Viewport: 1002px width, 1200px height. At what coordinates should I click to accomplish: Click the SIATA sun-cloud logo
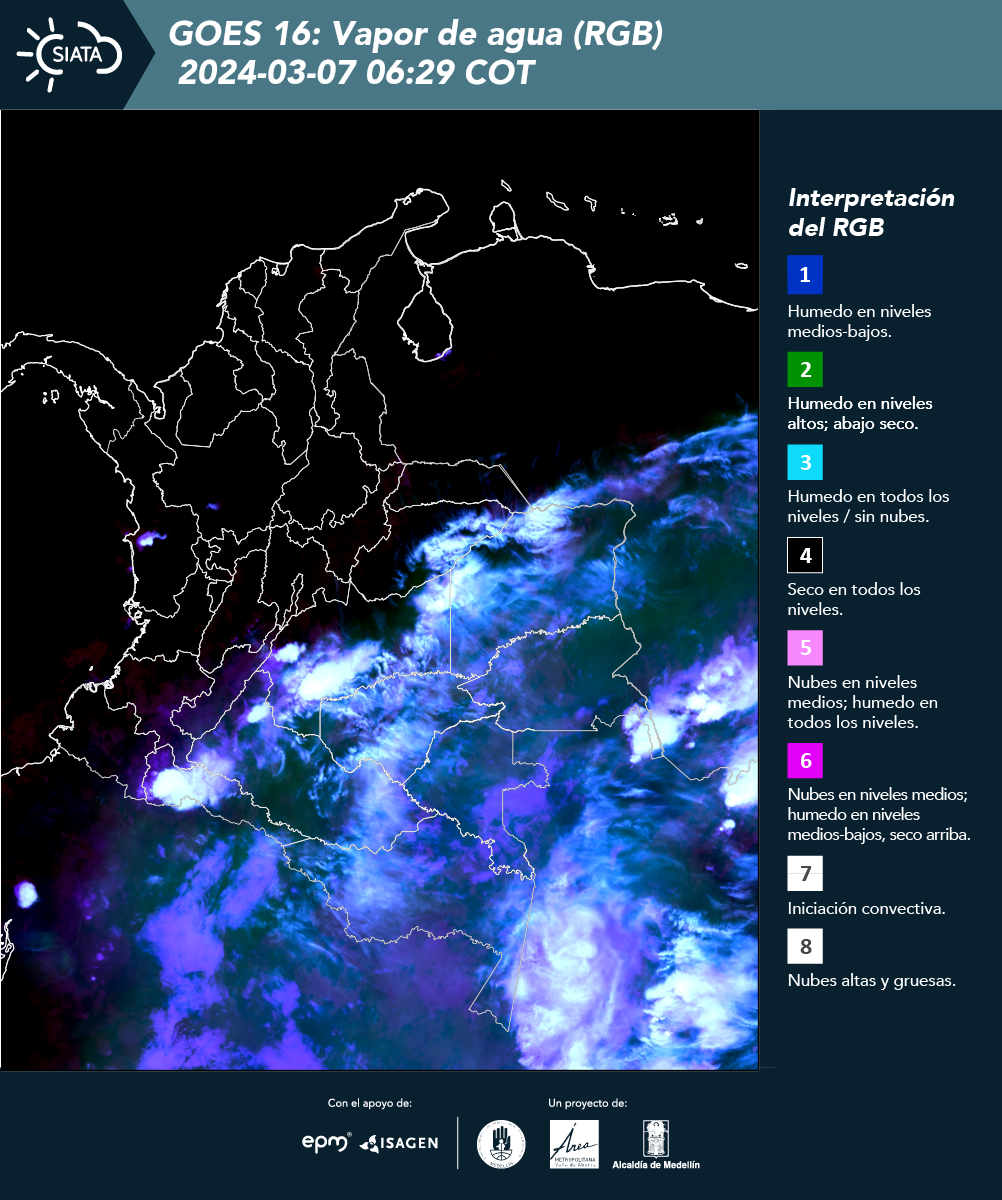(x=70, y=54)
